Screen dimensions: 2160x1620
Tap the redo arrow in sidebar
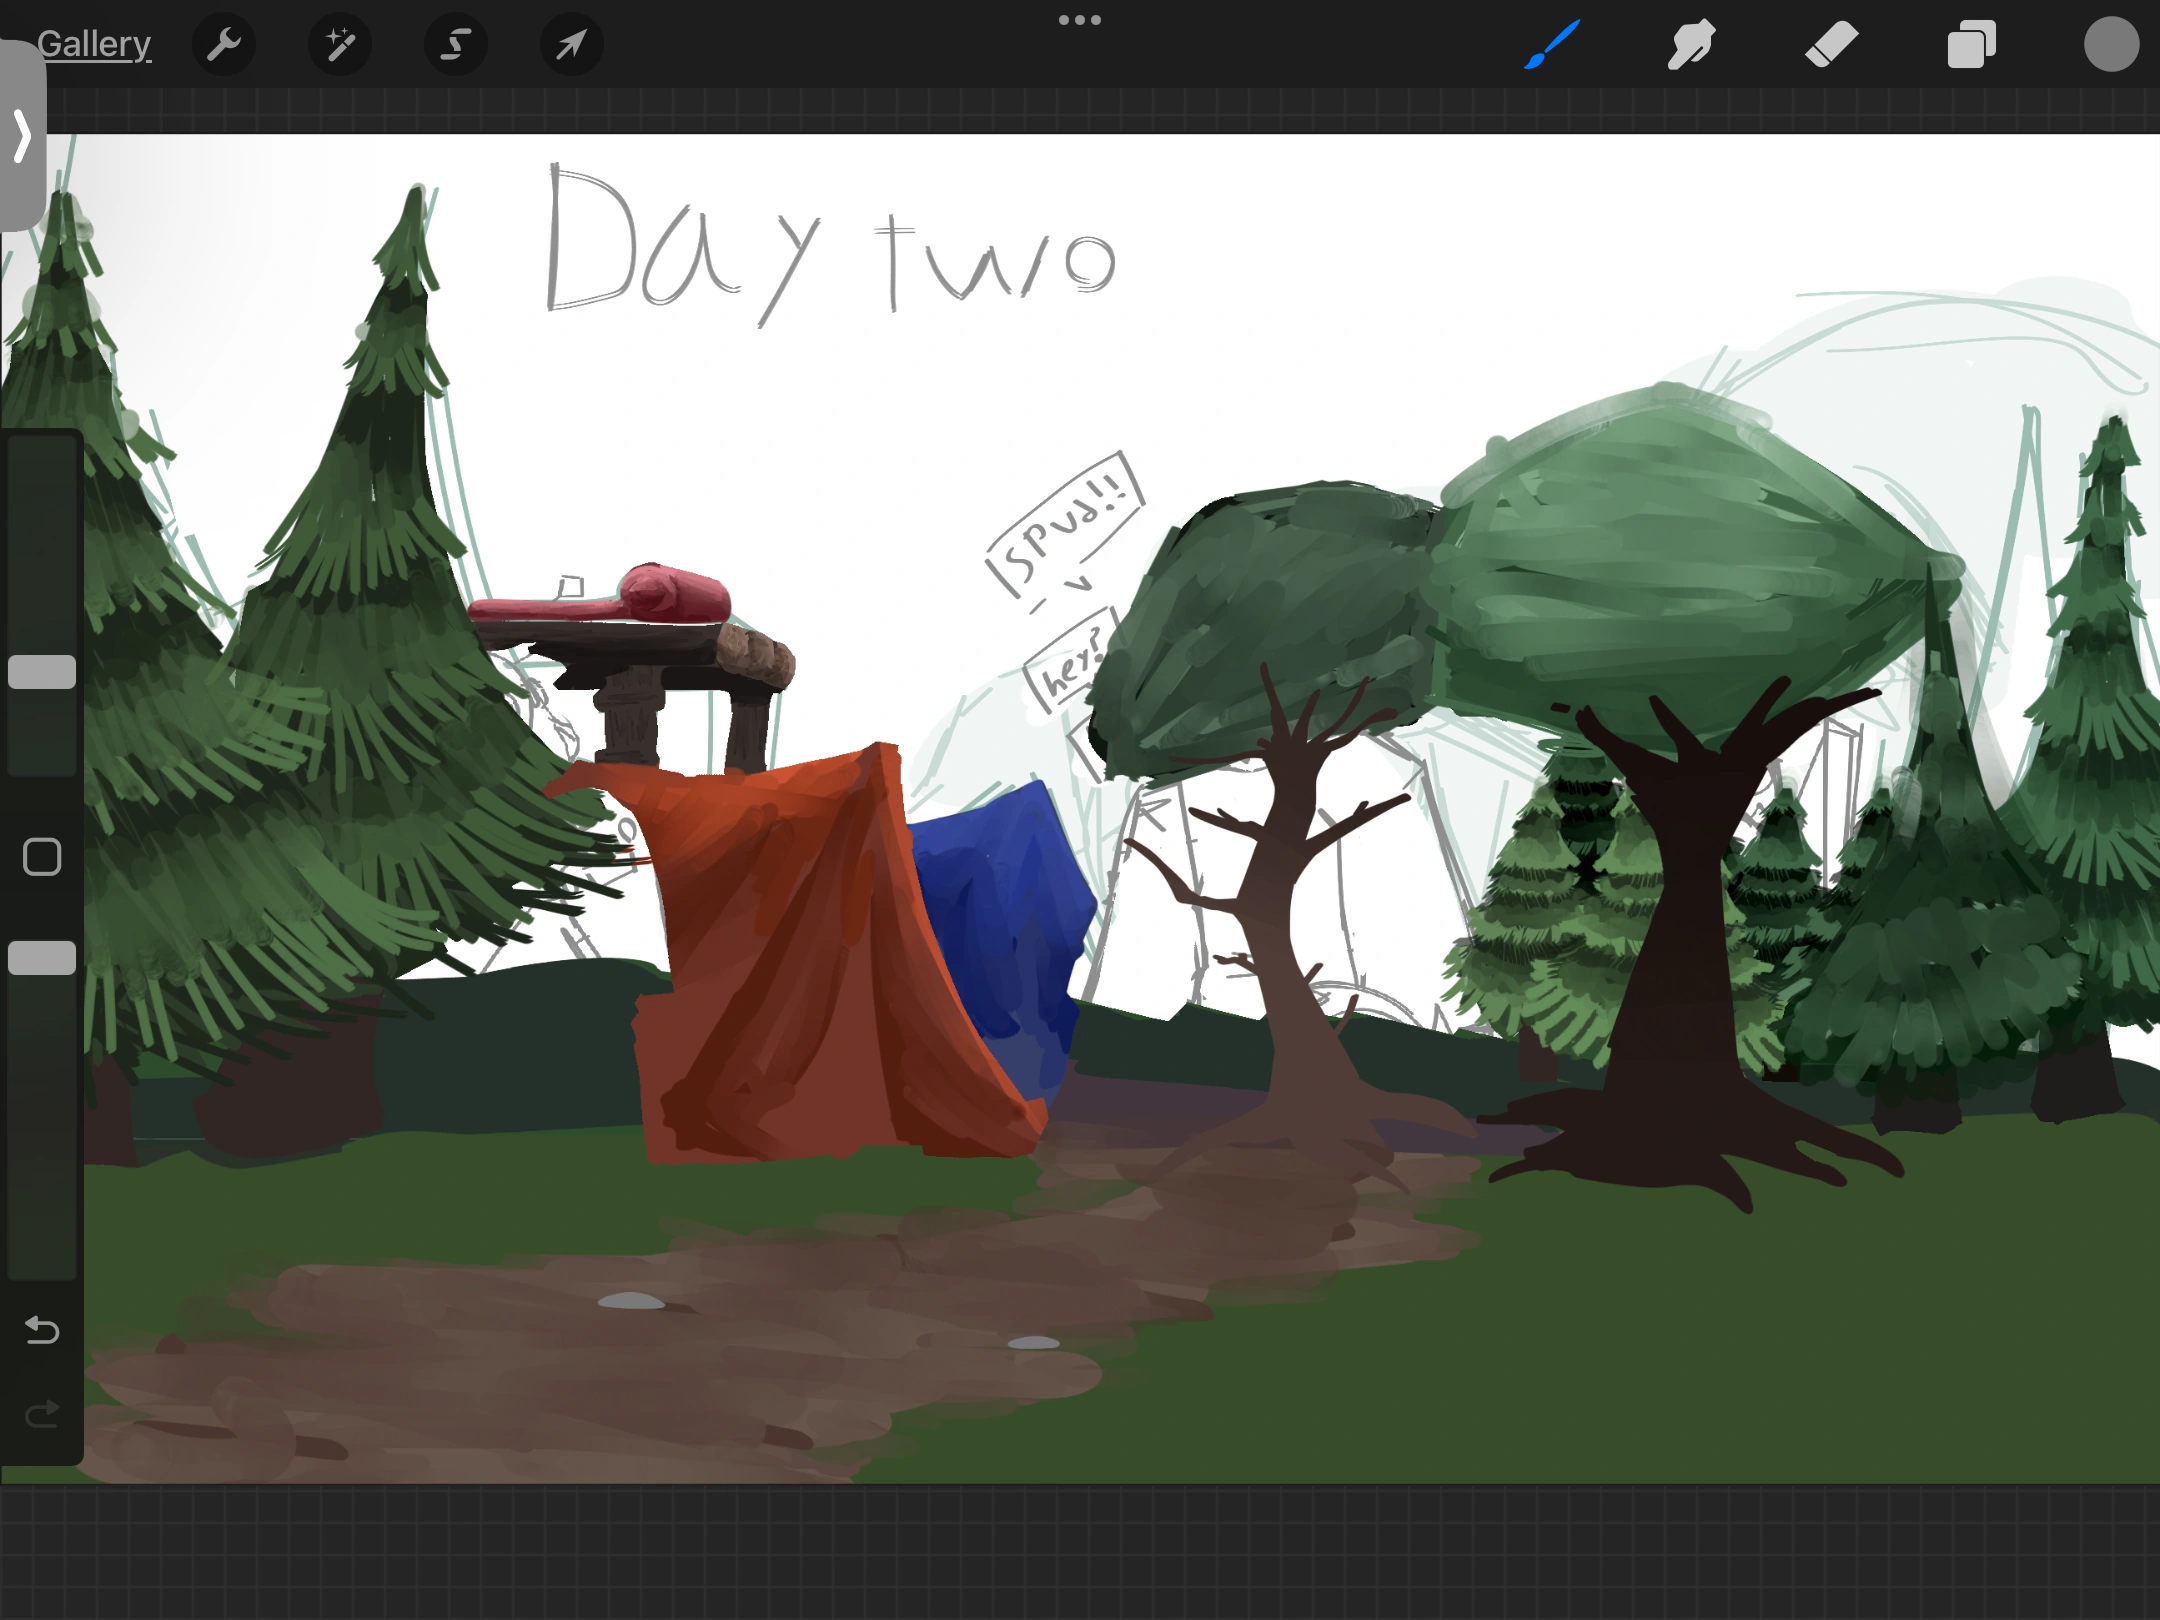(x=42, y=1414)
